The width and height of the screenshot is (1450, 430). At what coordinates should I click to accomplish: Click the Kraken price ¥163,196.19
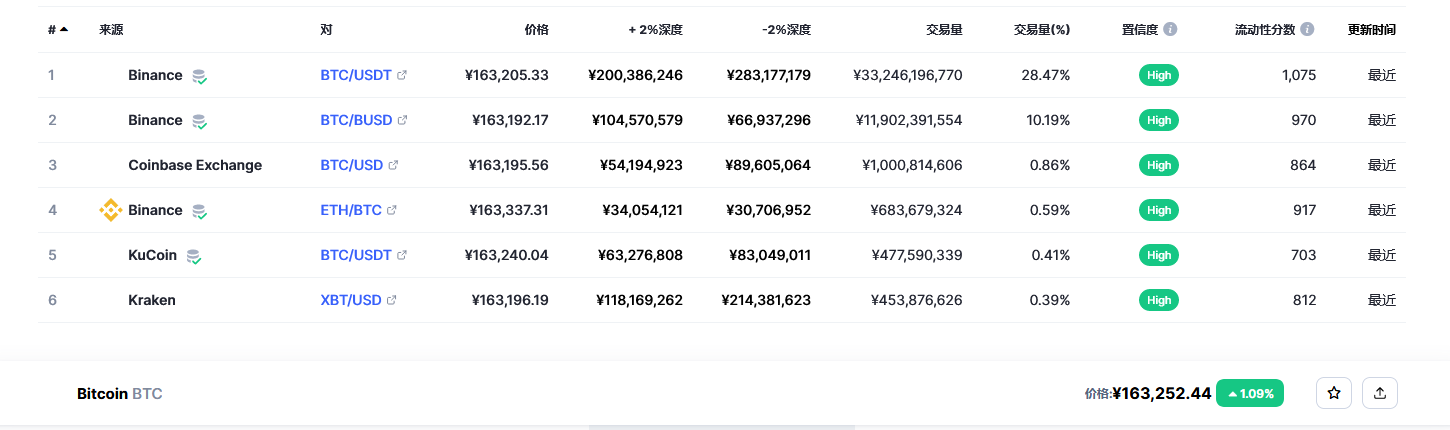[x=510, y=300]
